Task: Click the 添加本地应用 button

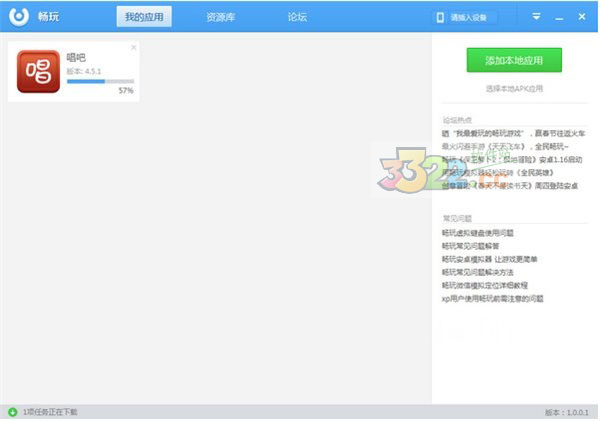Action: (514, 60)
